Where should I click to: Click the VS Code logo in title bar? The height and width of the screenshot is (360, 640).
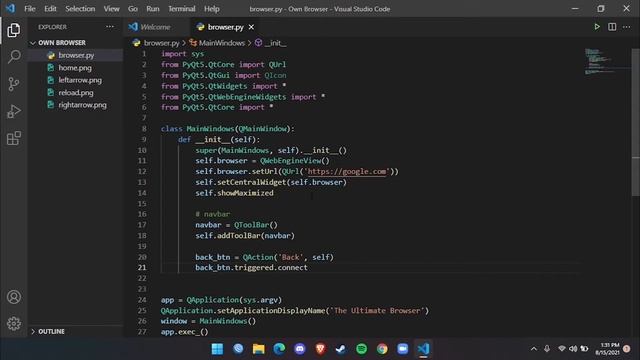click(10, 8)
